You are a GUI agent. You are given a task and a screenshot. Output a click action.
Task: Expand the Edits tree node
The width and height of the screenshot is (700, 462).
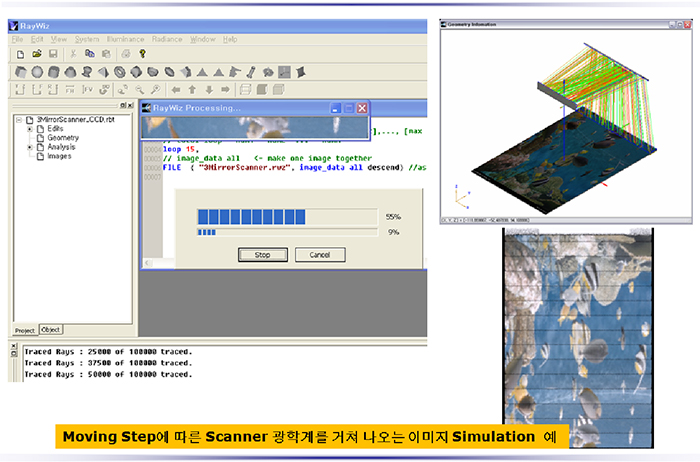29,128
